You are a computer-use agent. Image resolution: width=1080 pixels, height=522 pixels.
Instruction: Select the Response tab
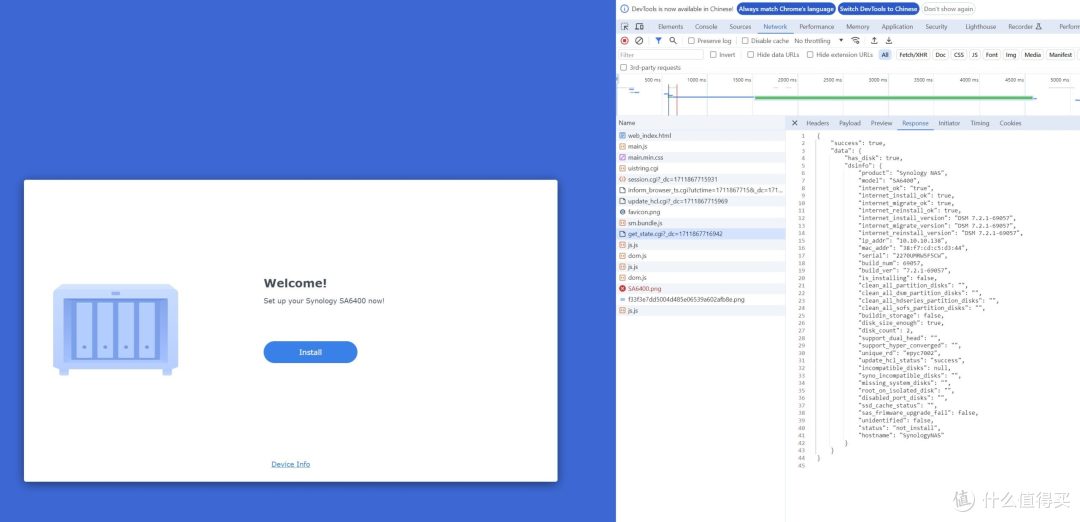[x=915, y=123]
